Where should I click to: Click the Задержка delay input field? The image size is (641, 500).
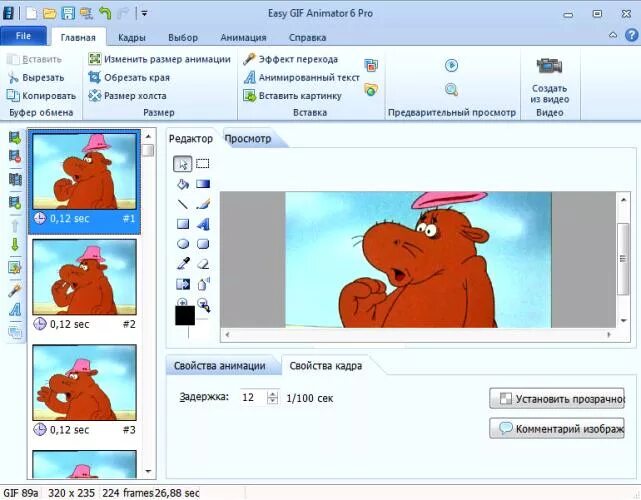[253, 397]
